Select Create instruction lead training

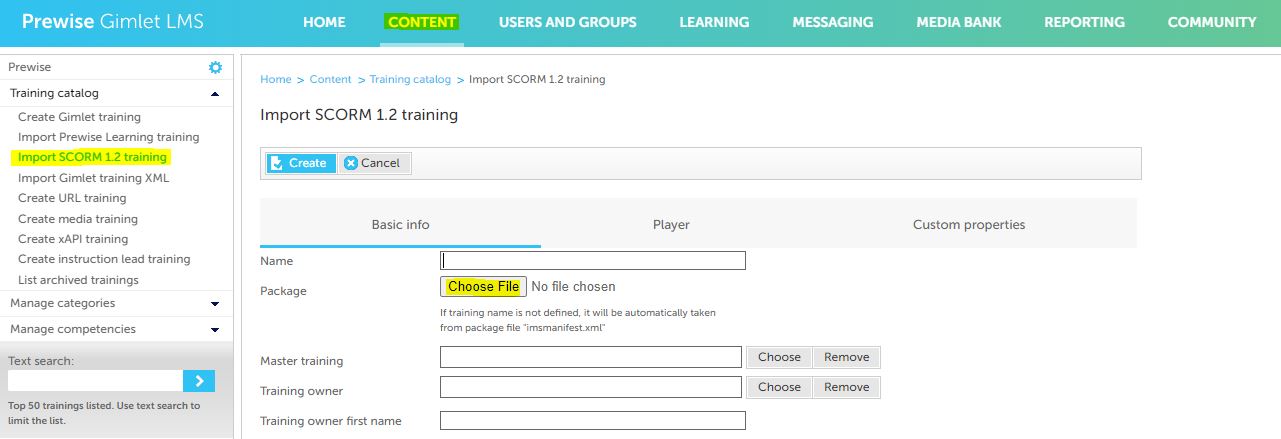pyautogui.click(x=104, y=259)
